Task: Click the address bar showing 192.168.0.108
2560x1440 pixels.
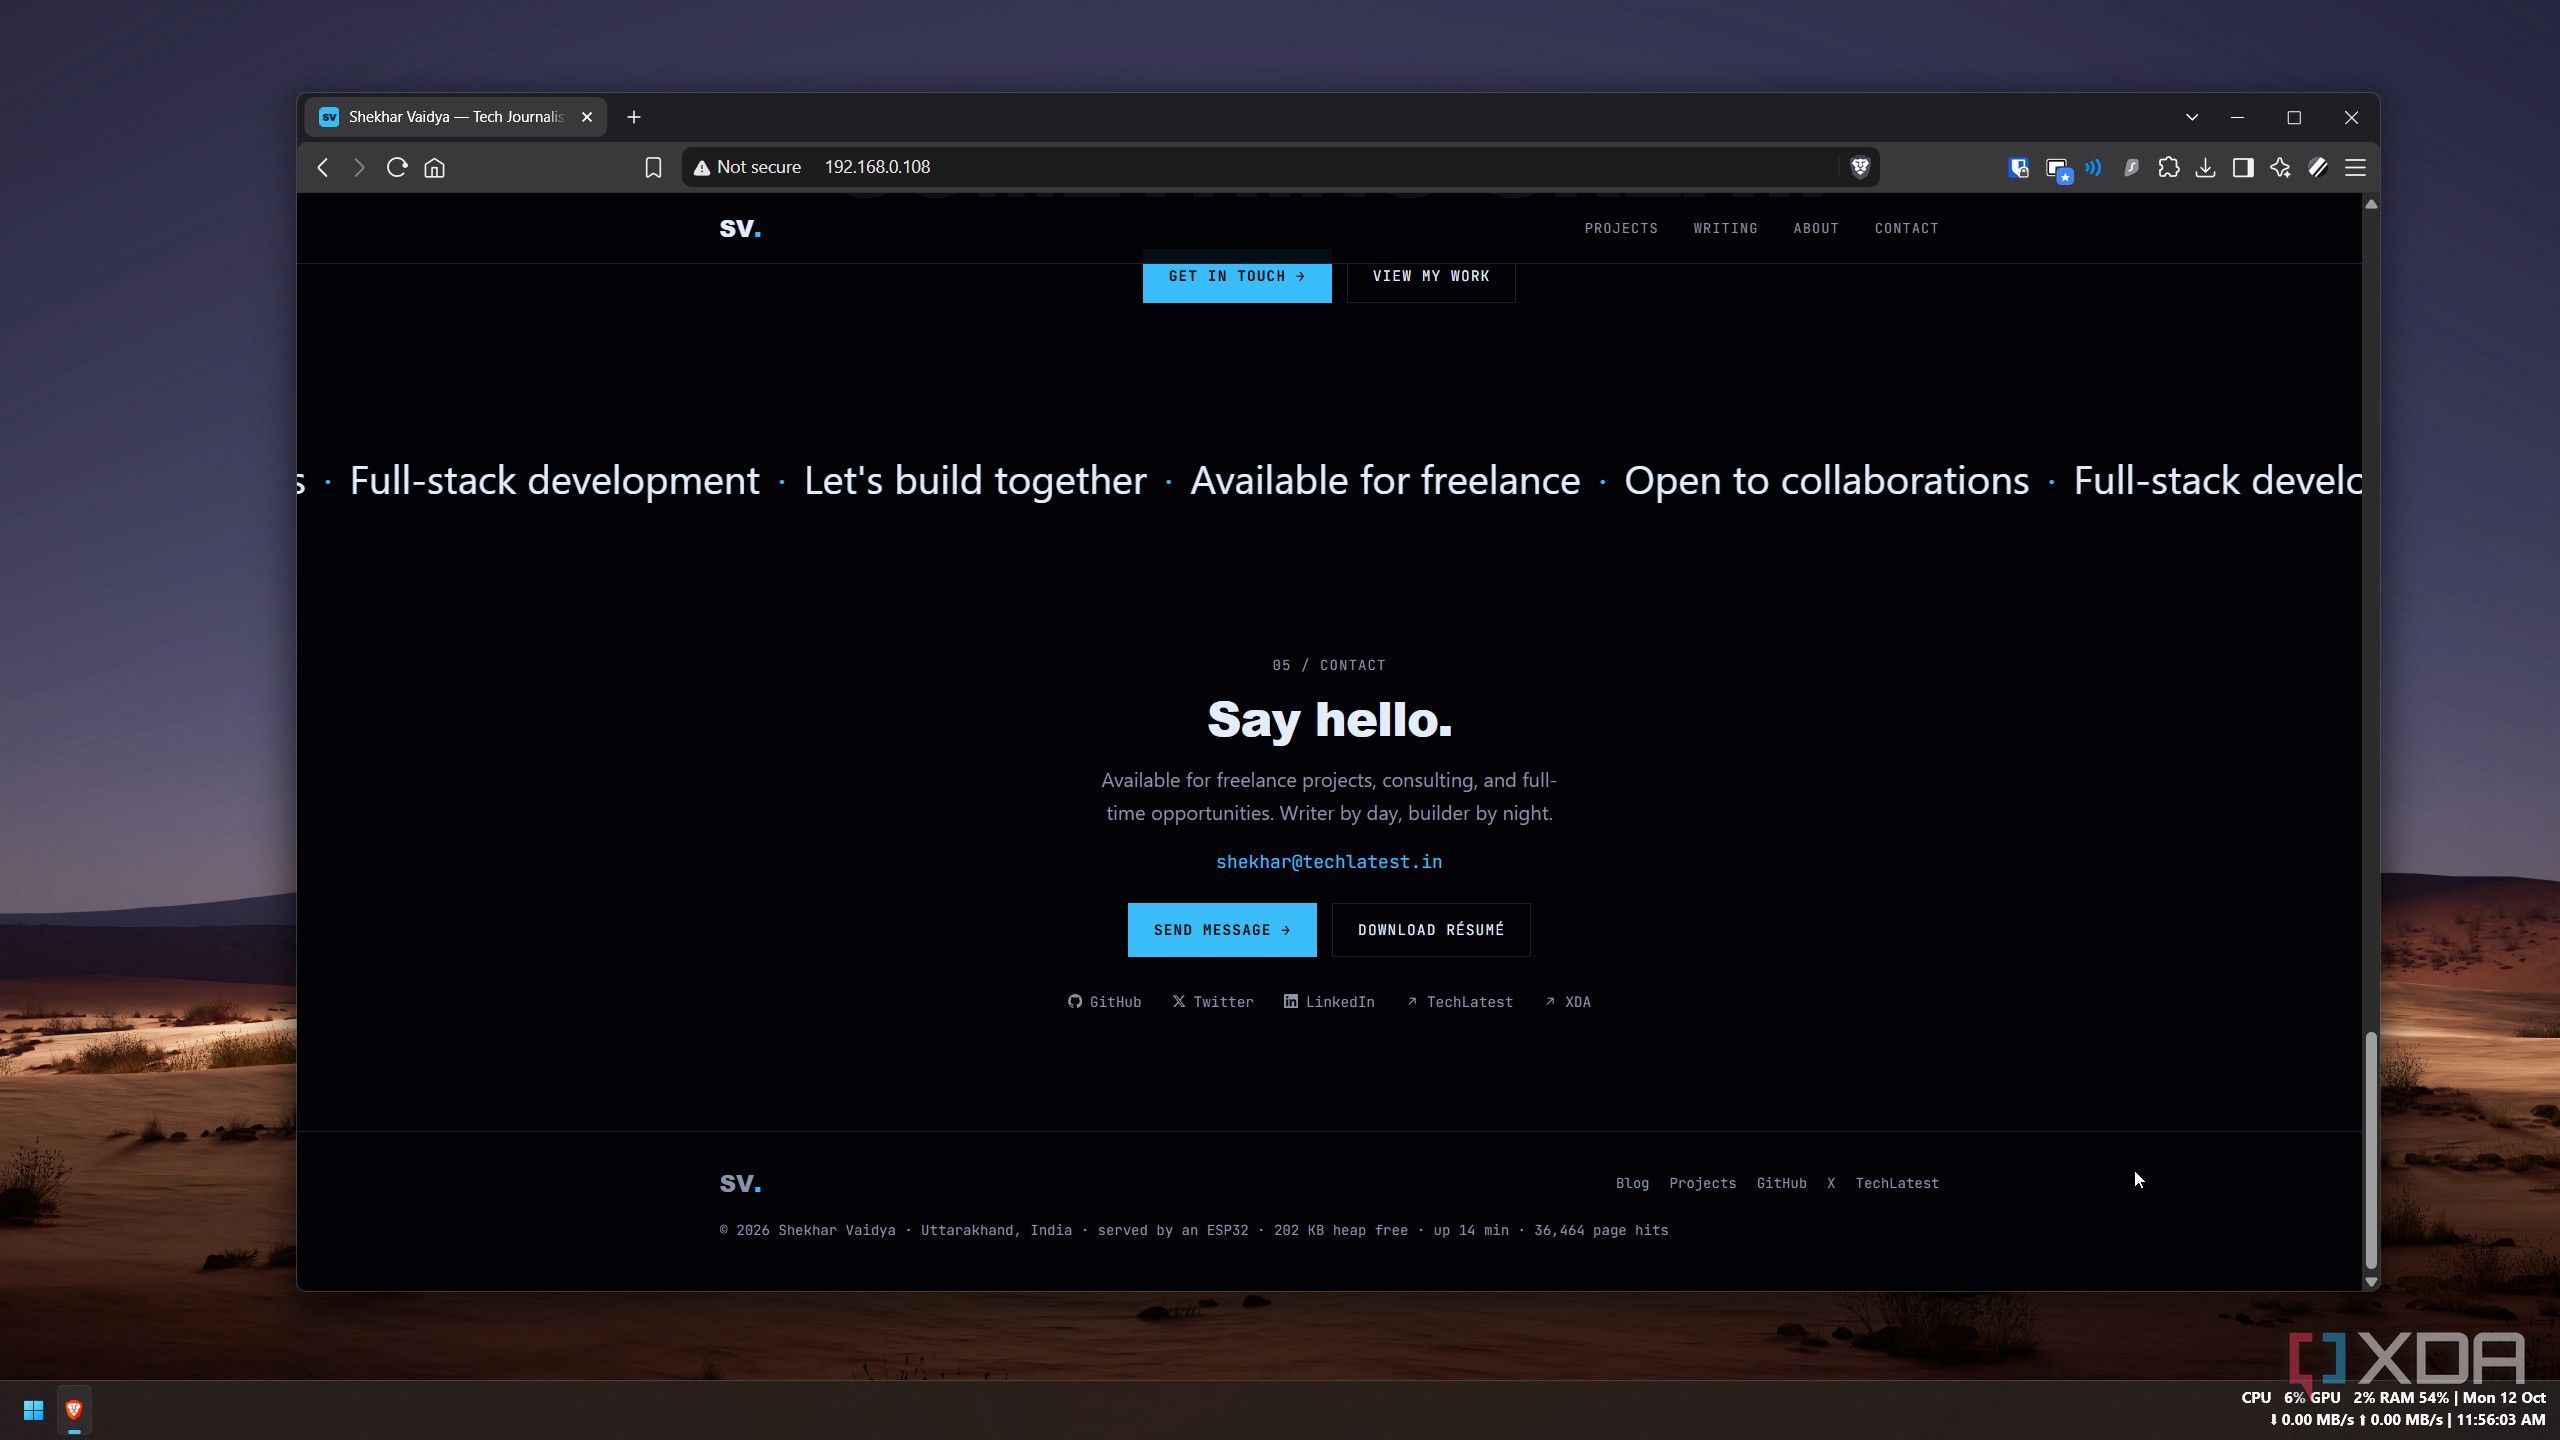Action: (x=1280, y=167)
